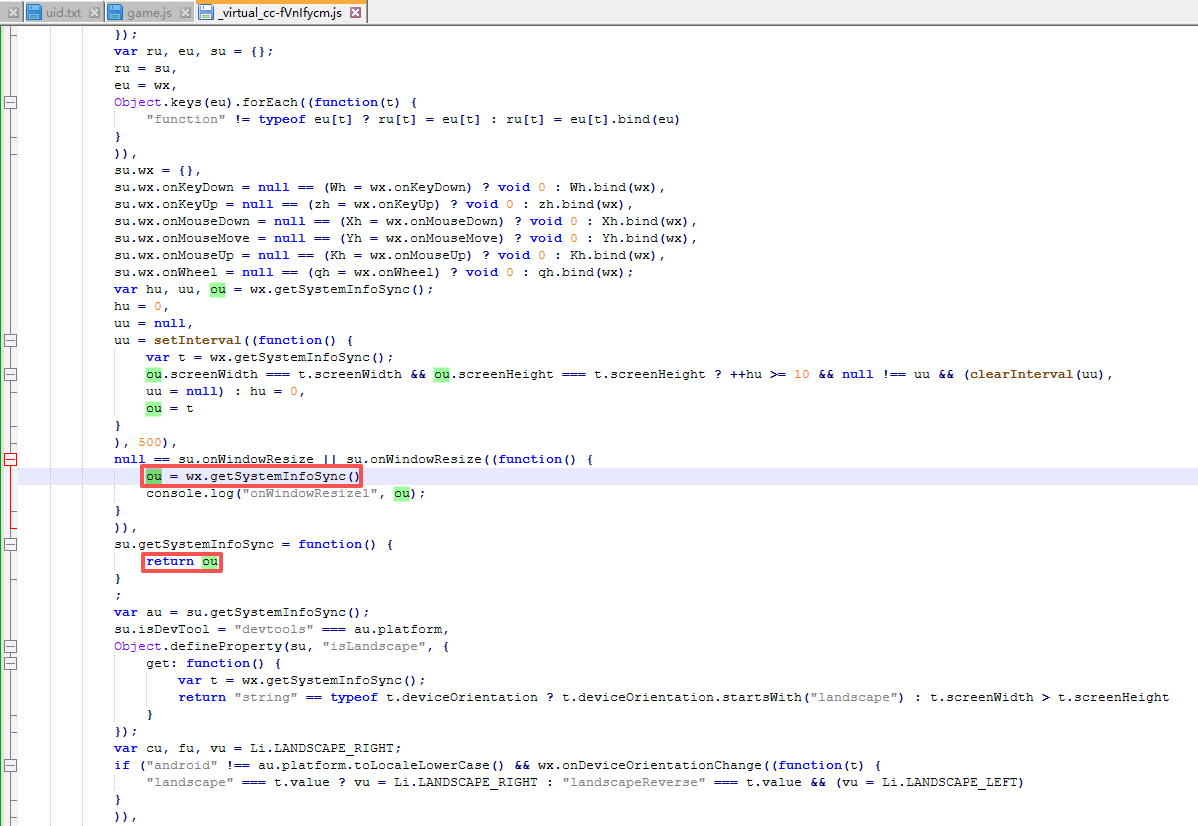1198x826 pixels.
Task: Click the "landscapeReverse" string literal
Action: point(634,782)
